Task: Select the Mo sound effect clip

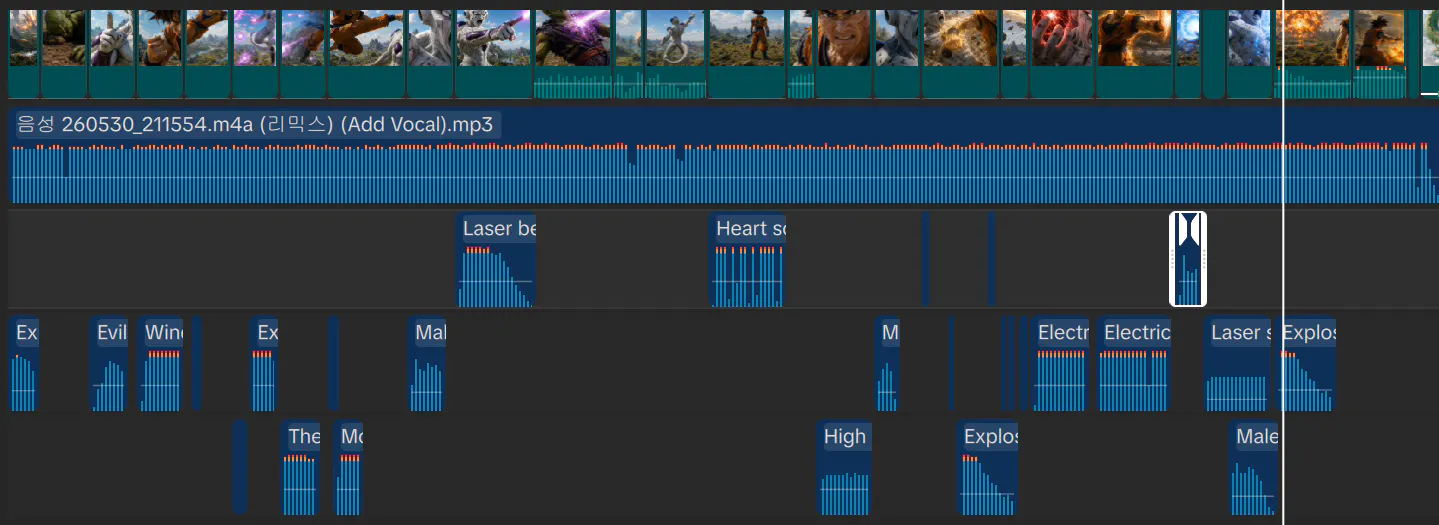Action: (349, 468)
